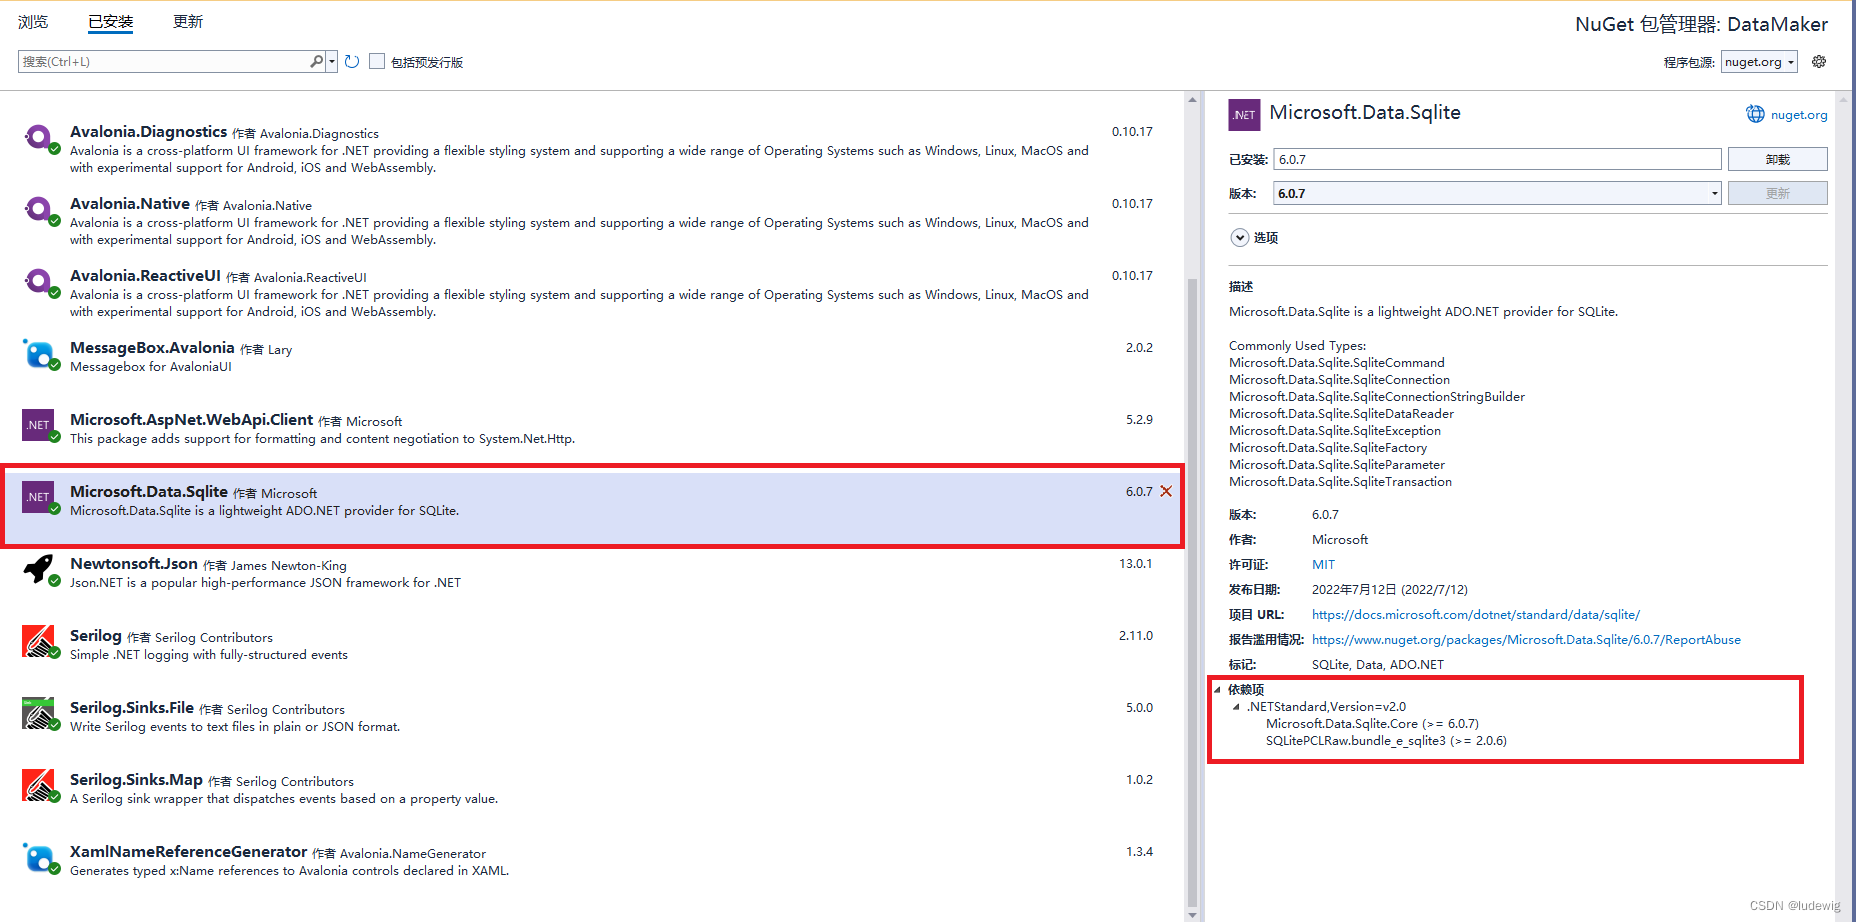
Task: Click the list scrollbar up arrow
Action: [x=1192, y=99]
